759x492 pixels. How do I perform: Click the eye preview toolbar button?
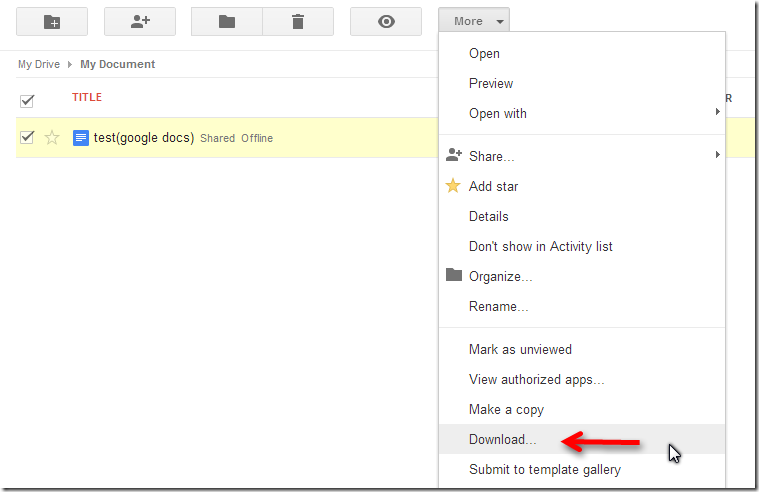point(386,22)
